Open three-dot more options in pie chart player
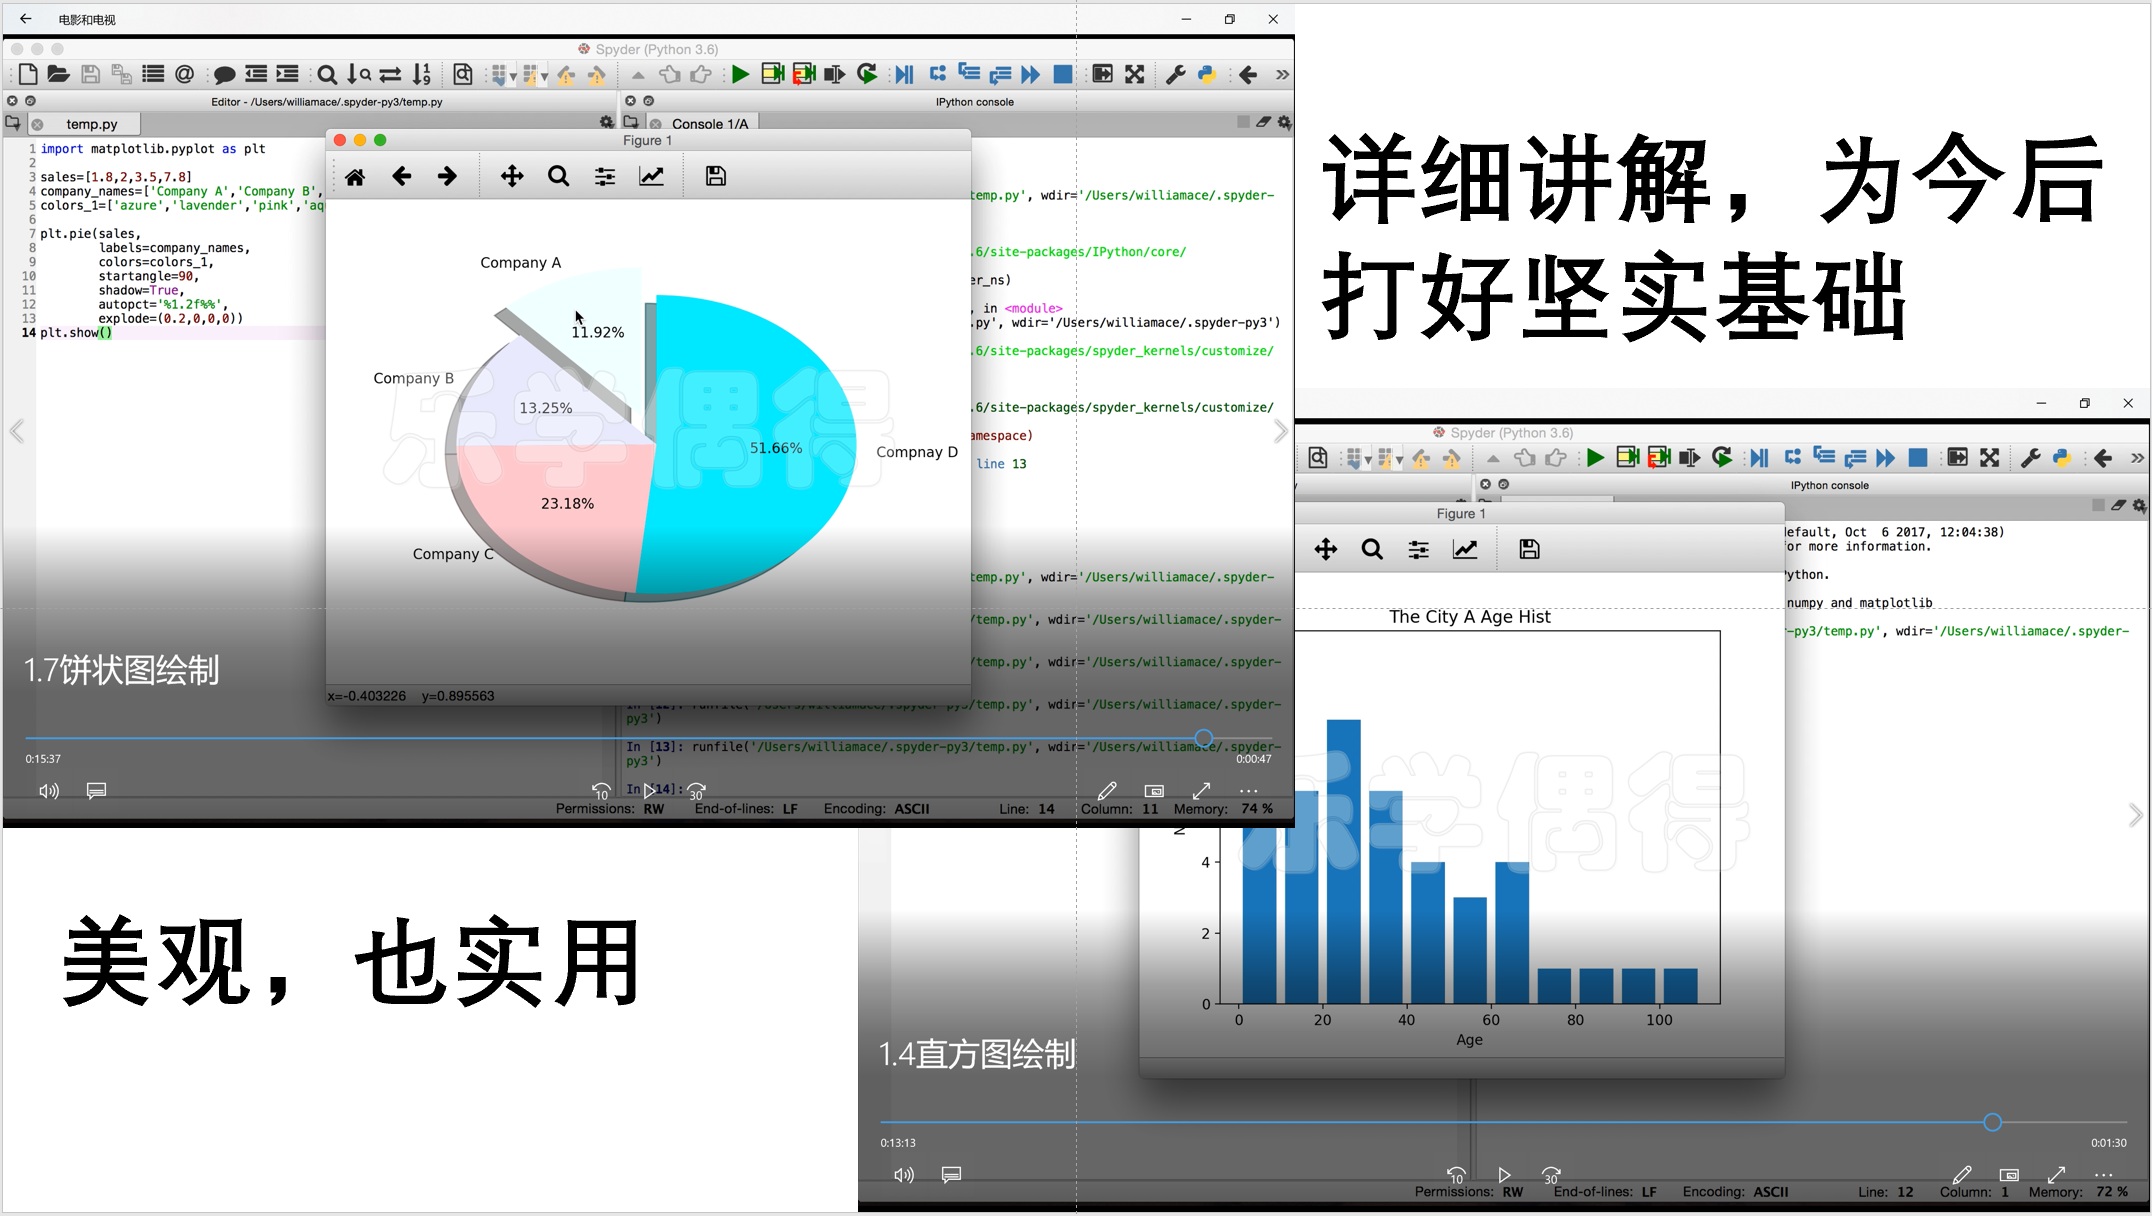Screen dimensions: 2152x1216 (1249, 791)
